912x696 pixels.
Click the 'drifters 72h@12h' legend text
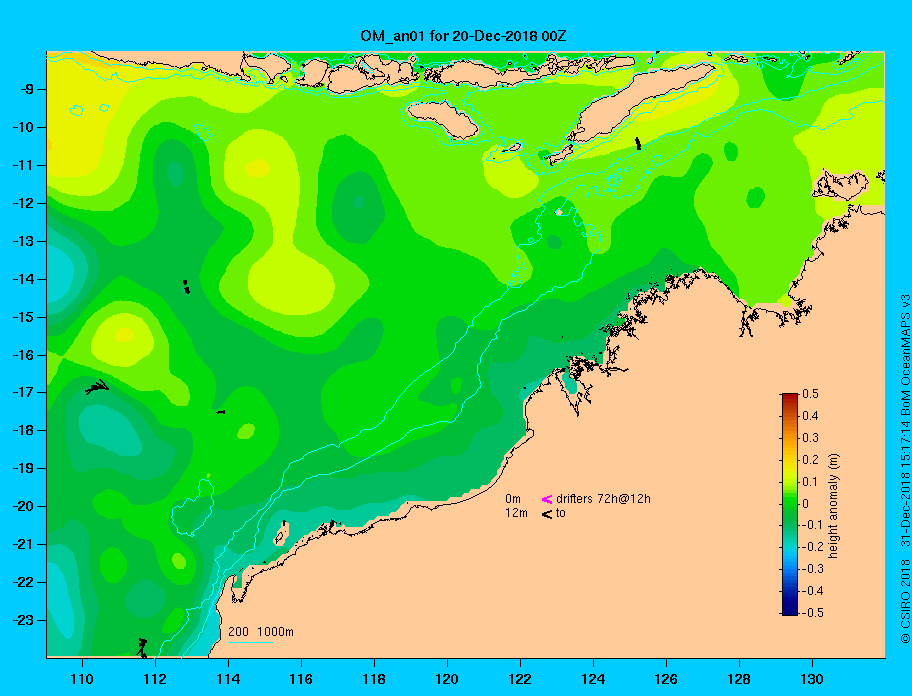603,499
